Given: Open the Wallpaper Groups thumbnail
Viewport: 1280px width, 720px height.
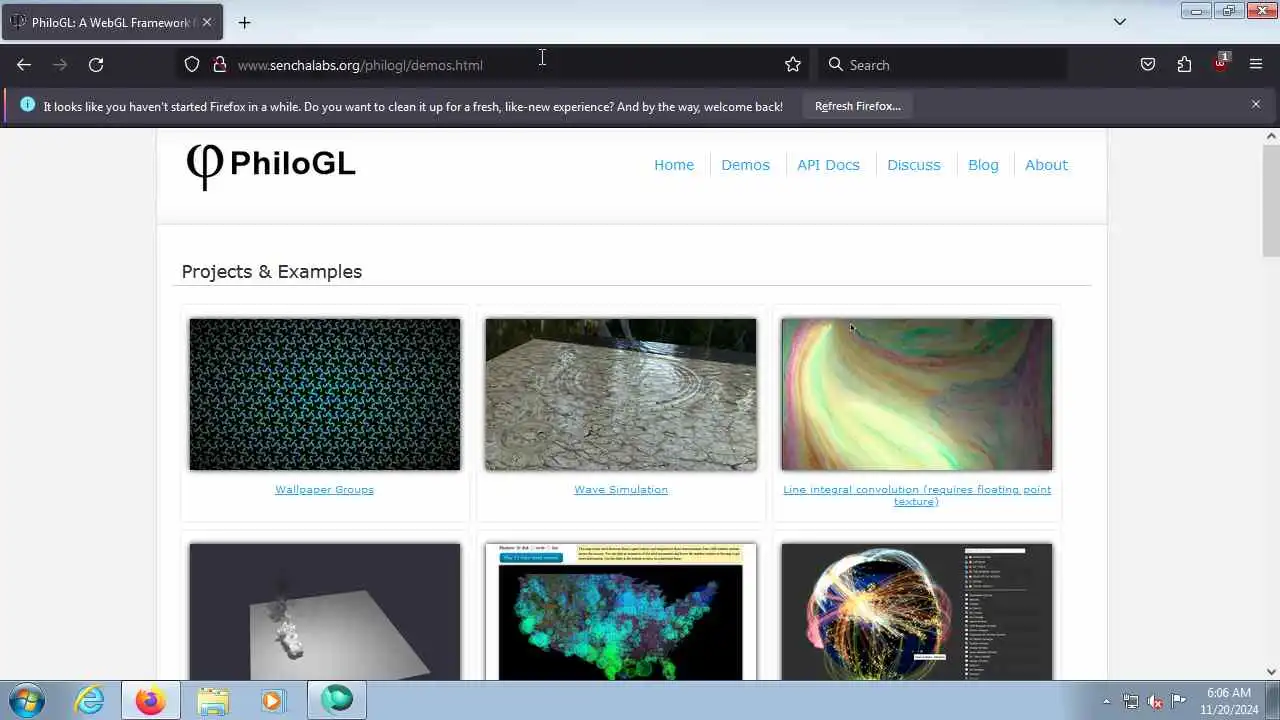Looking at the screenshot, I should 325,394.
